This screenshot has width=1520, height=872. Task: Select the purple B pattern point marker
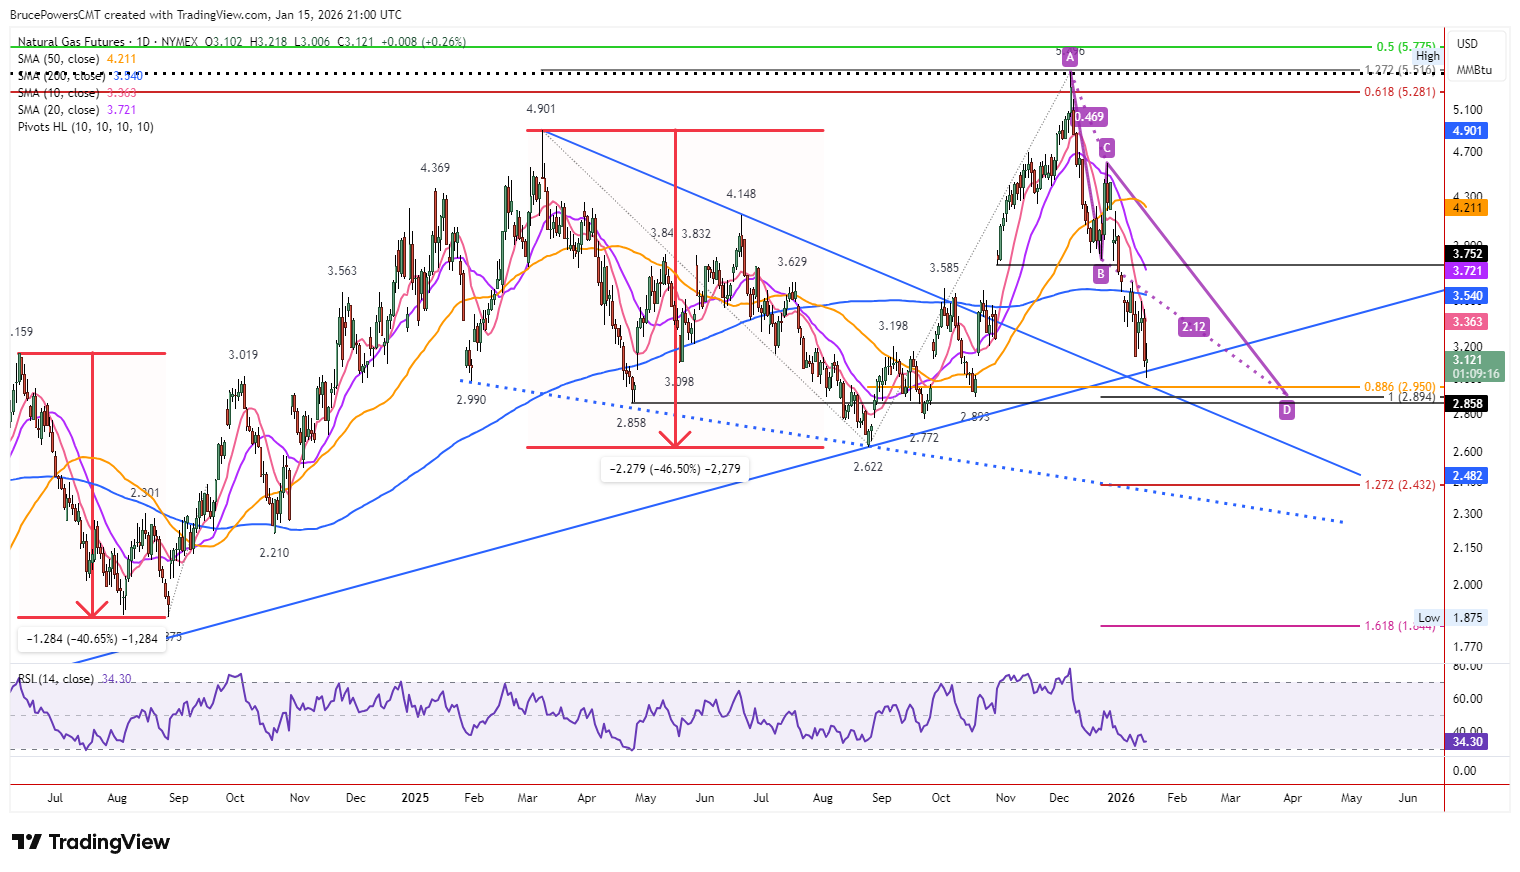click(1101, 273)
